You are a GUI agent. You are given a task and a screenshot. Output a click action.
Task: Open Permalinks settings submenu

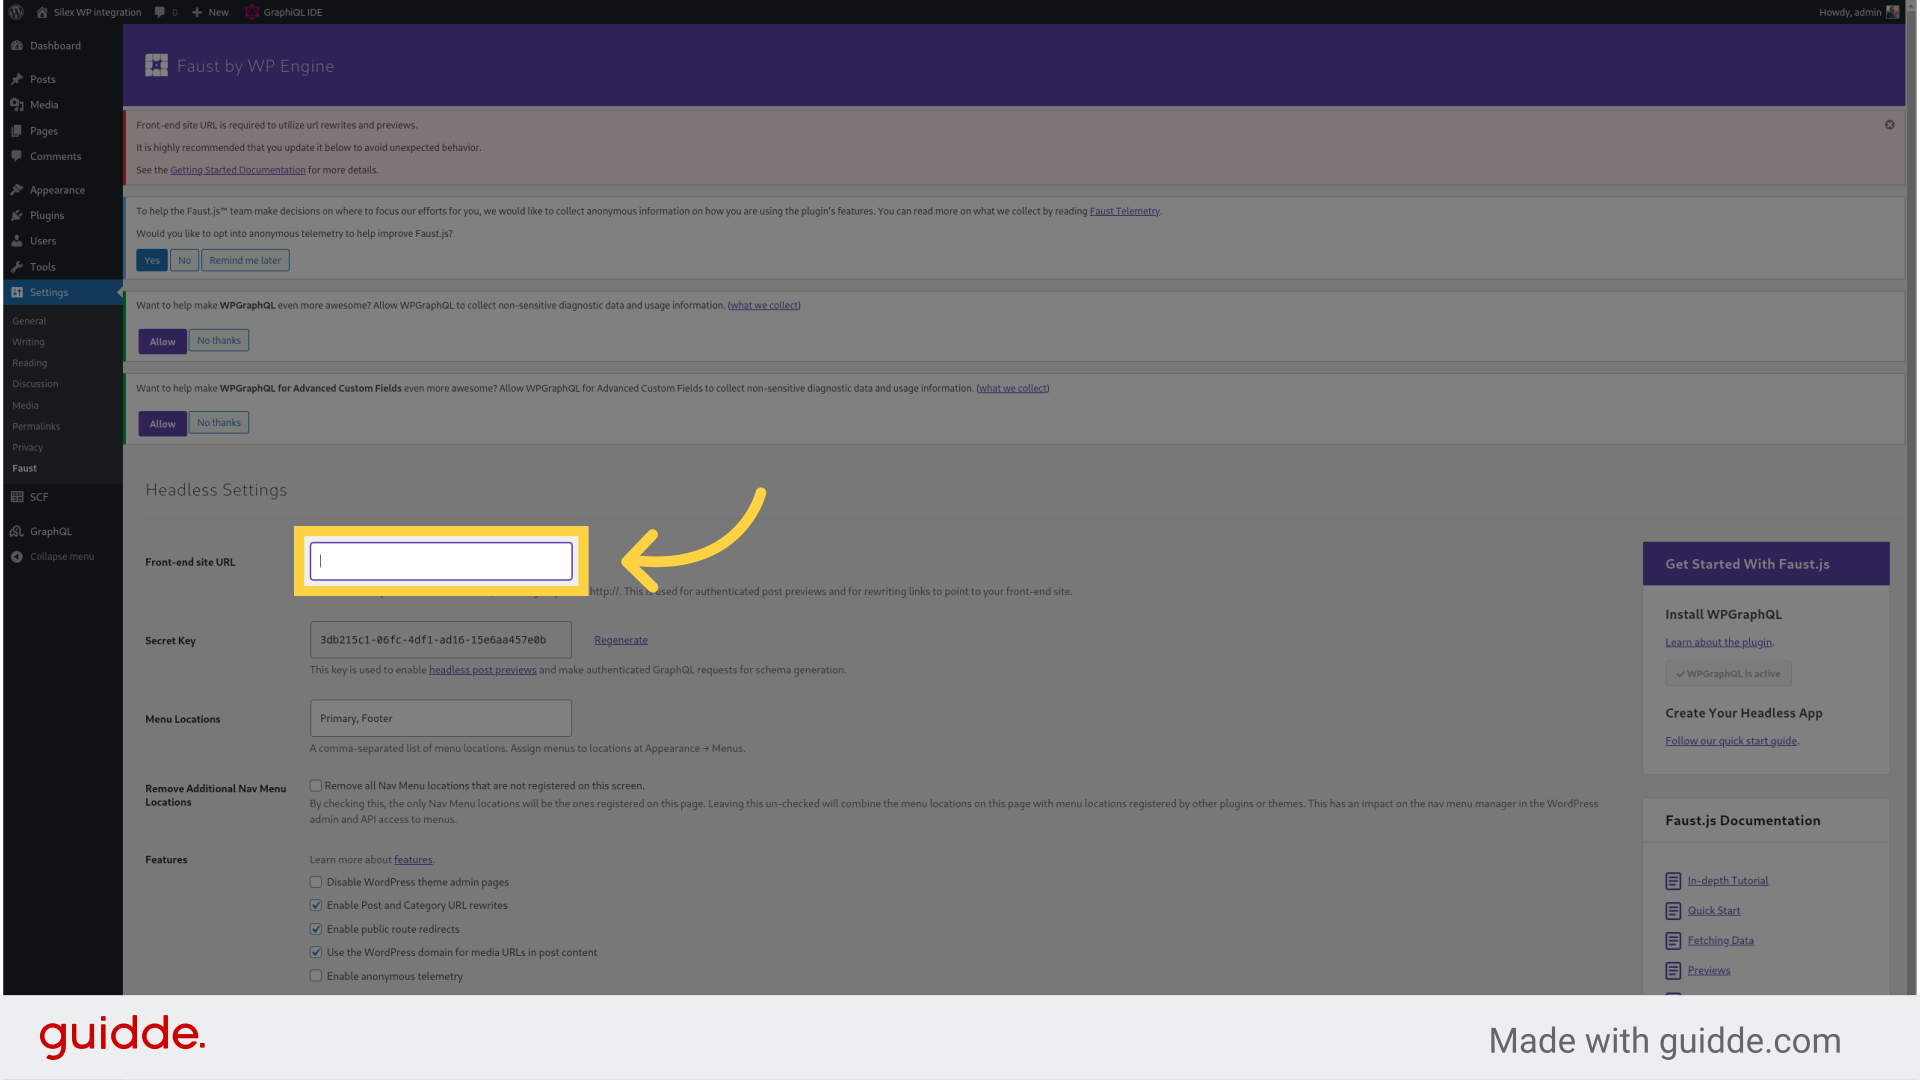(36, 427)
